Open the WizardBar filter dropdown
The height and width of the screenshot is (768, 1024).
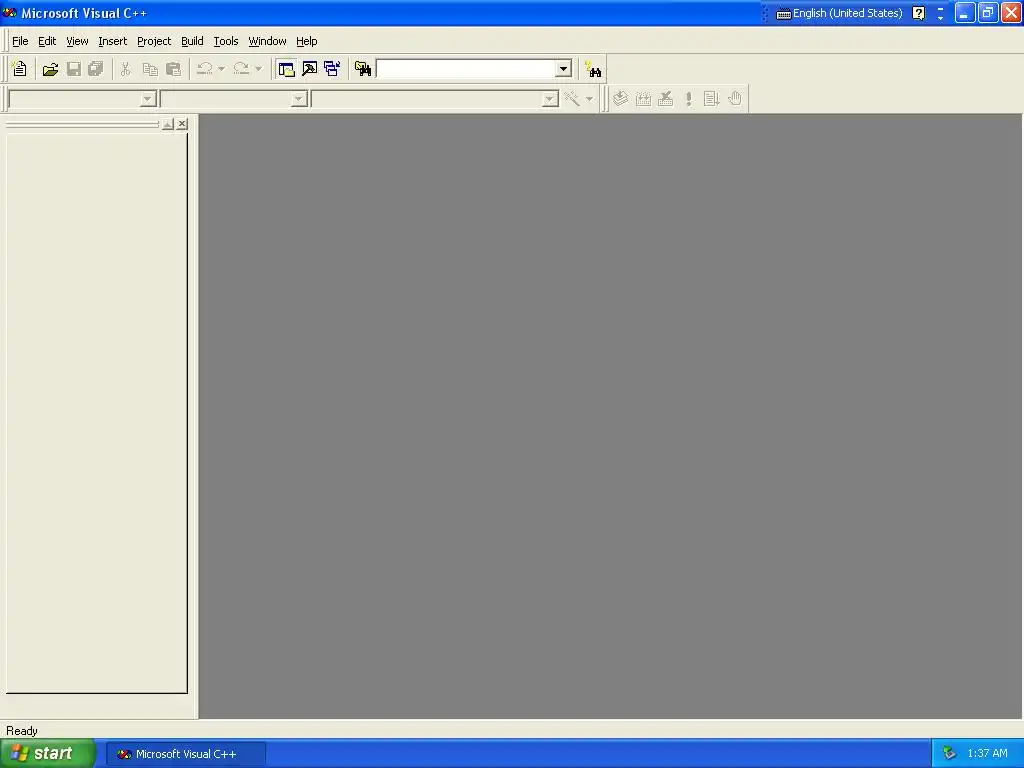tap(298, 99)
